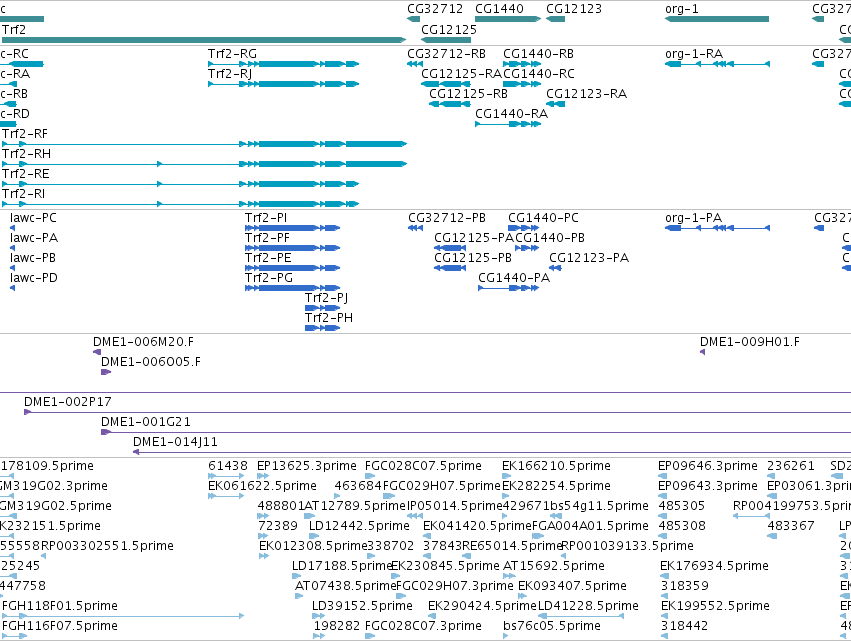Select BAC clone DME1-002P17

pyautogui.click(x=437, y=412)
